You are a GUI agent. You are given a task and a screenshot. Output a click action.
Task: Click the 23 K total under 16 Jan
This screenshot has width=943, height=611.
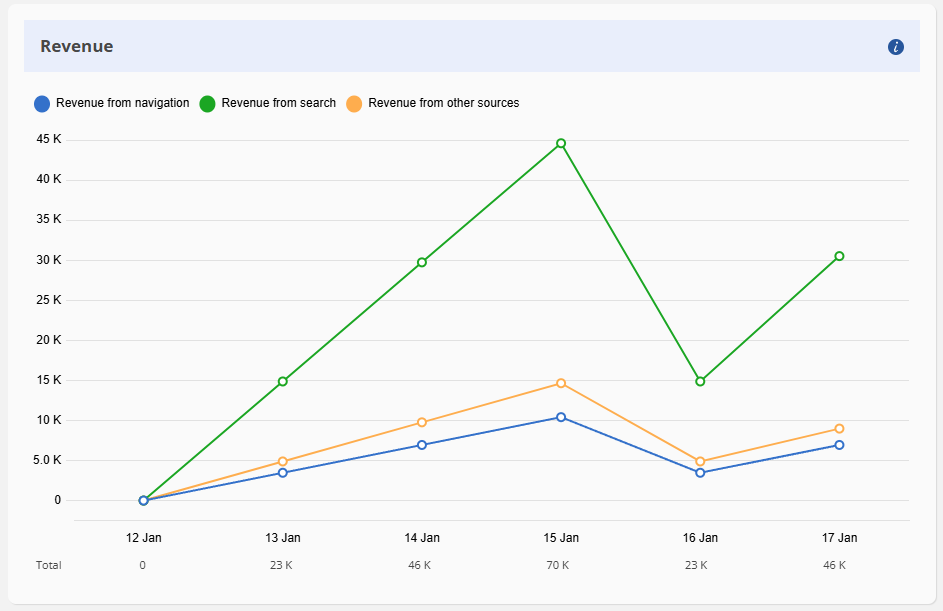[x=696, y=565]
